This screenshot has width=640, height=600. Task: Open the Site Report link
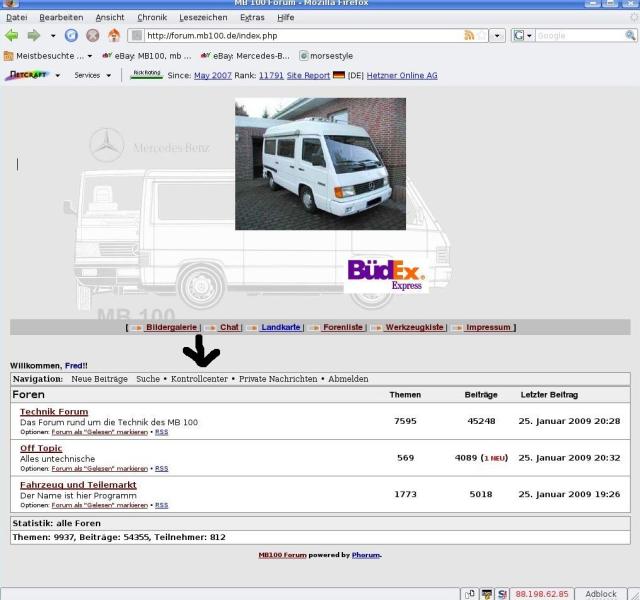[x=308, y=76]
